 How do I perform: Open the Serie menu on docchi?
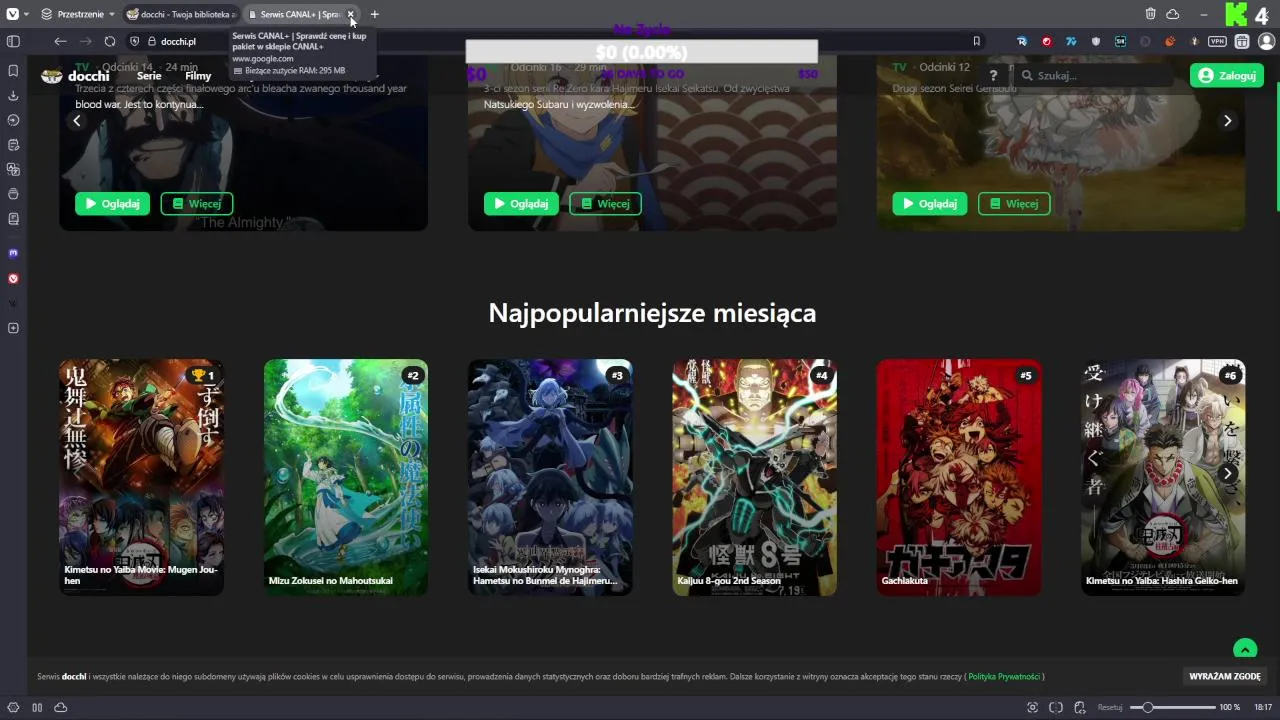point(149,76)
